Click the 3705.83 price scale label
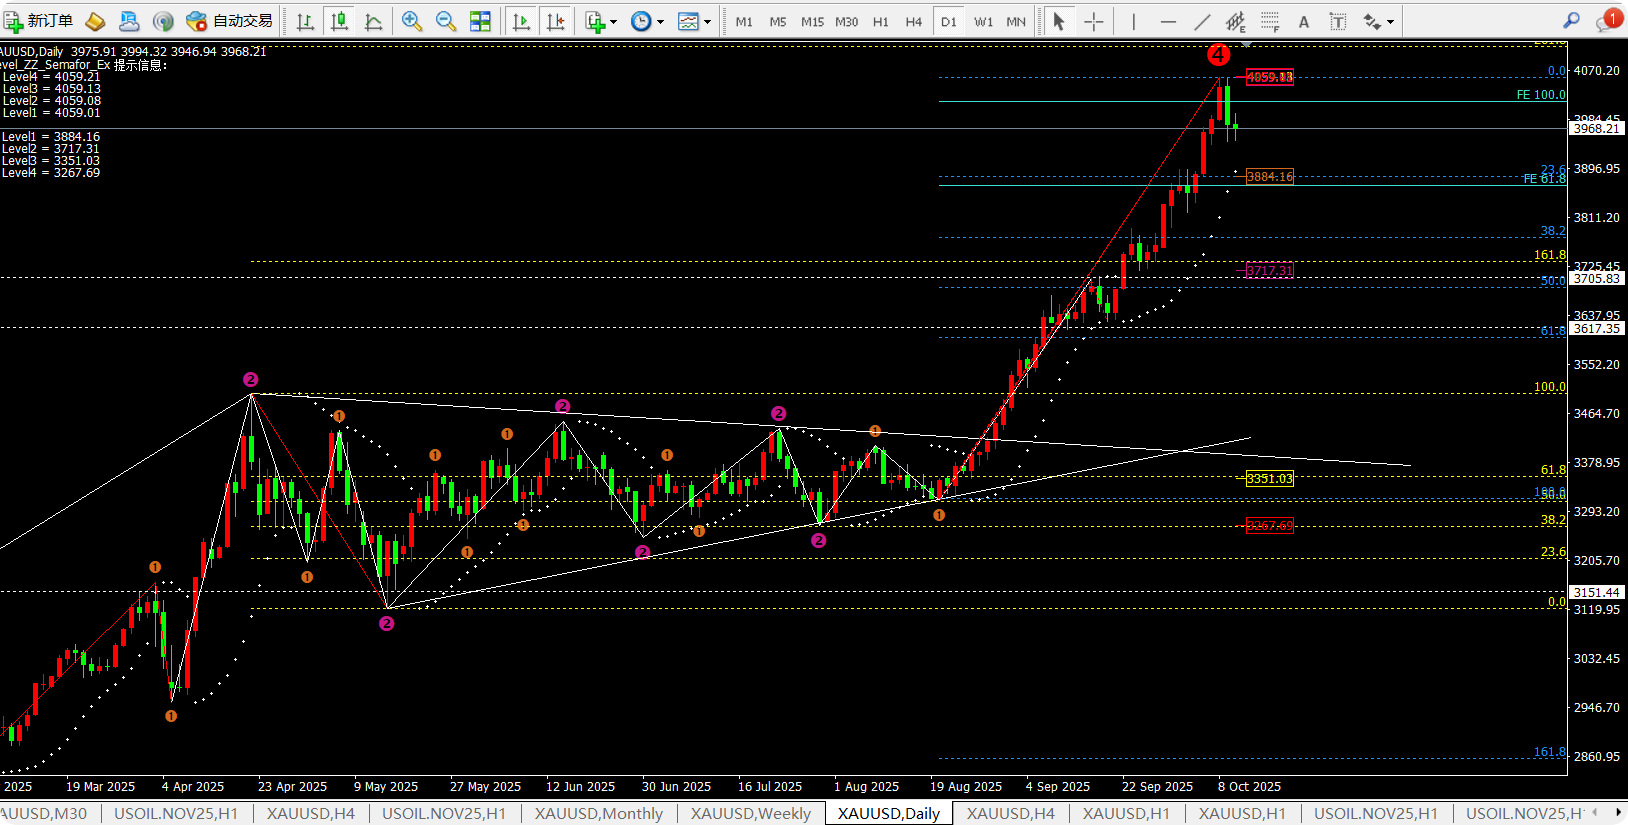1628x825 pixels. (x=1596, y=279)
